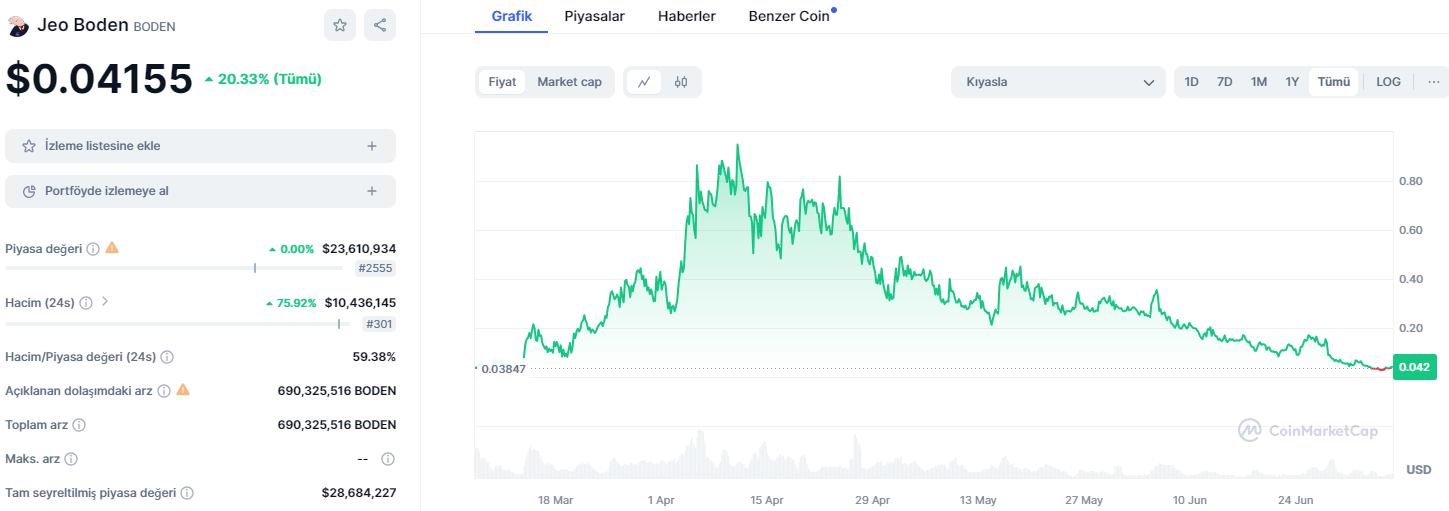
Task: Click warning icon beside Piyasa değeri
Action: pos(112,247)
